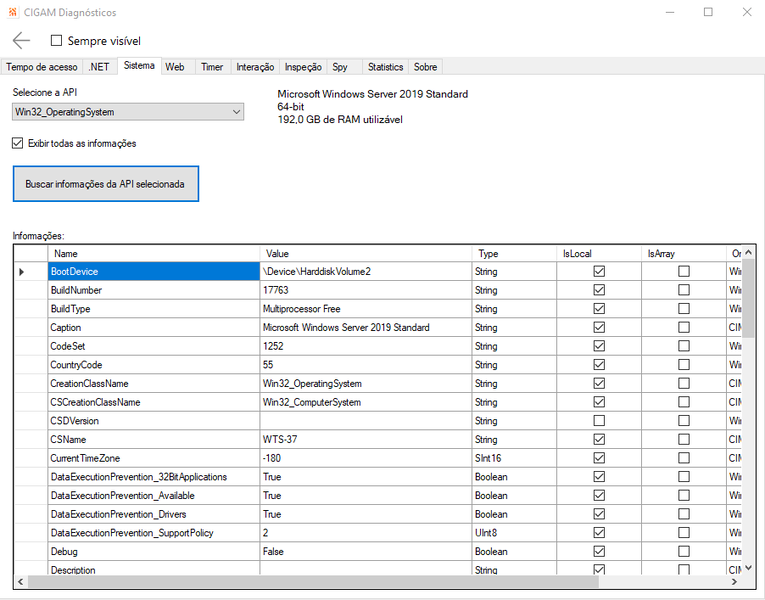Click the IsLocal column header
This screenshot has width=765, height=600.
click(599, 254)
